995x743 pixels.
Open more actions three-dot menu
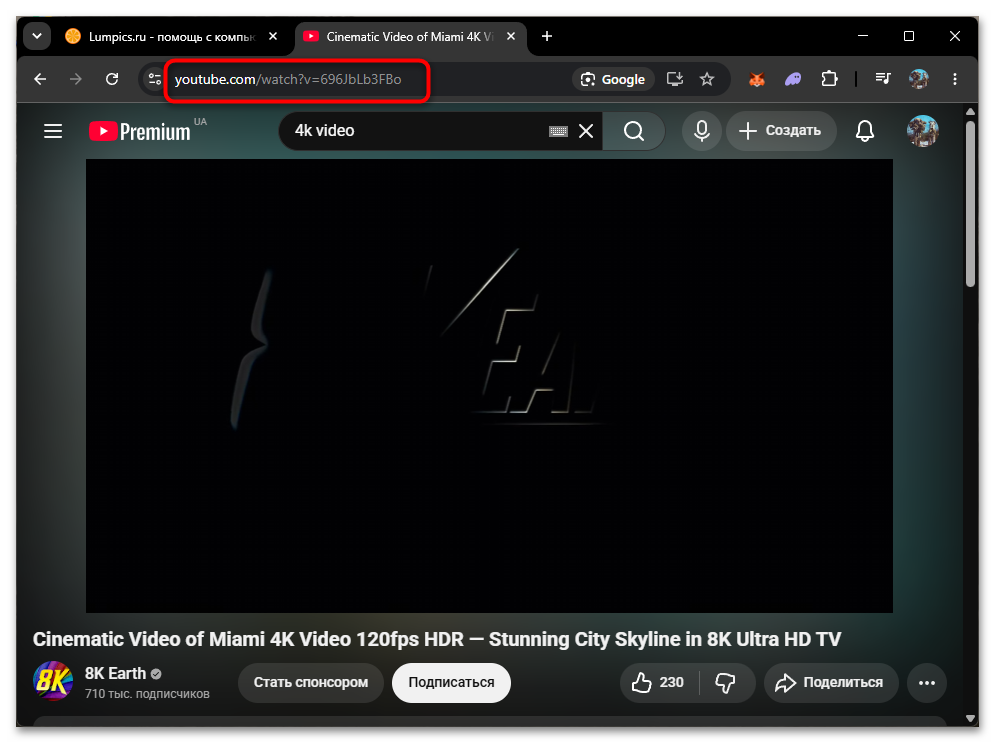click(927, 683)
